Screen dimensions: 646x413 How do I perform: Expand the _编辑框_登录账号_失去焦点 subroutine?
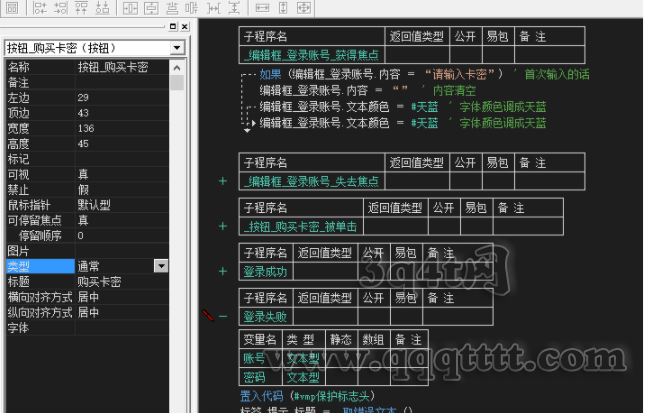tap(223, 181)
